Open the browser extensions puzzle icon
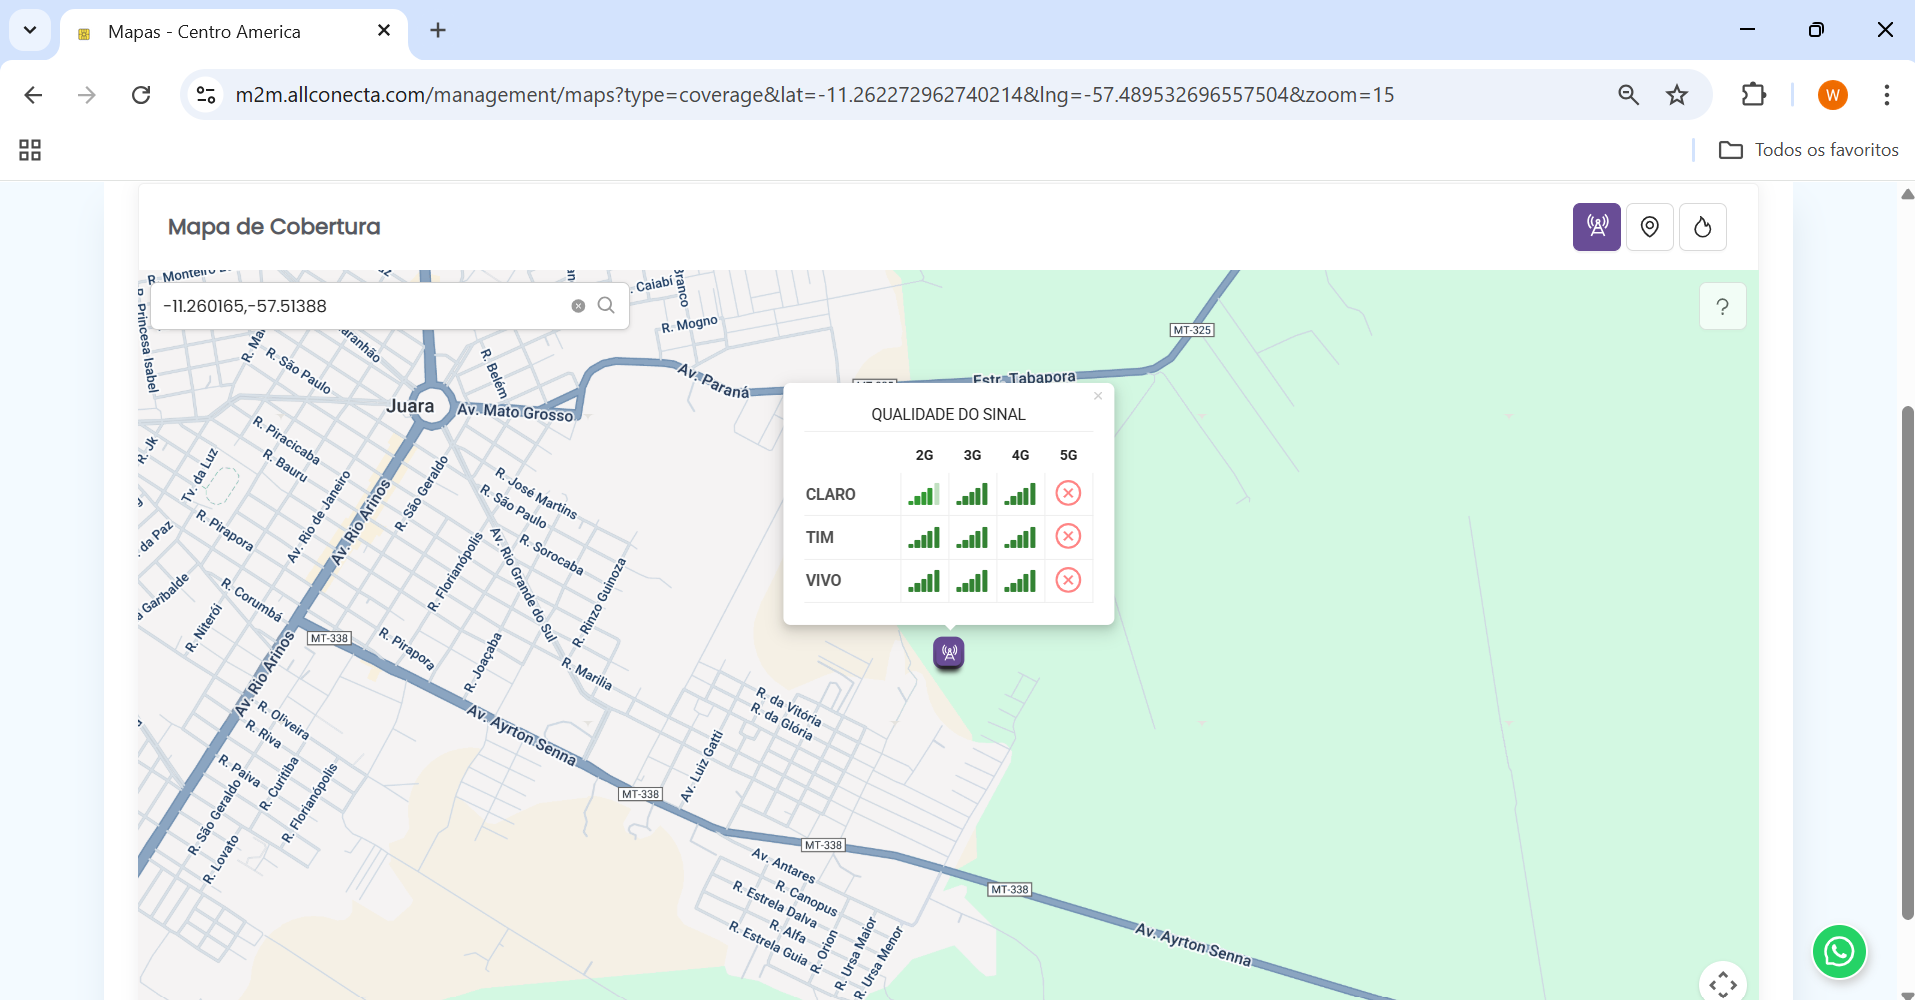 pos(1753,95)
